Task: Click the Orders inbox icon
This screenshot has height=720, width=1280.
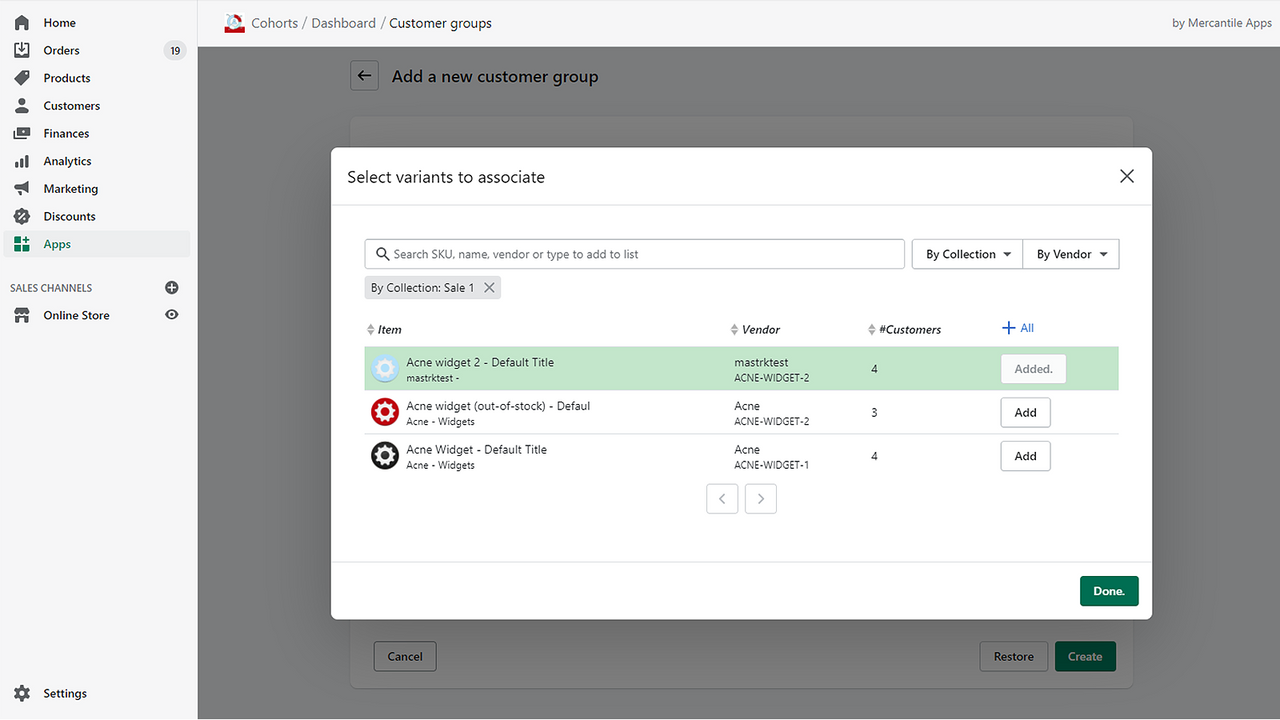Action: 22,50
